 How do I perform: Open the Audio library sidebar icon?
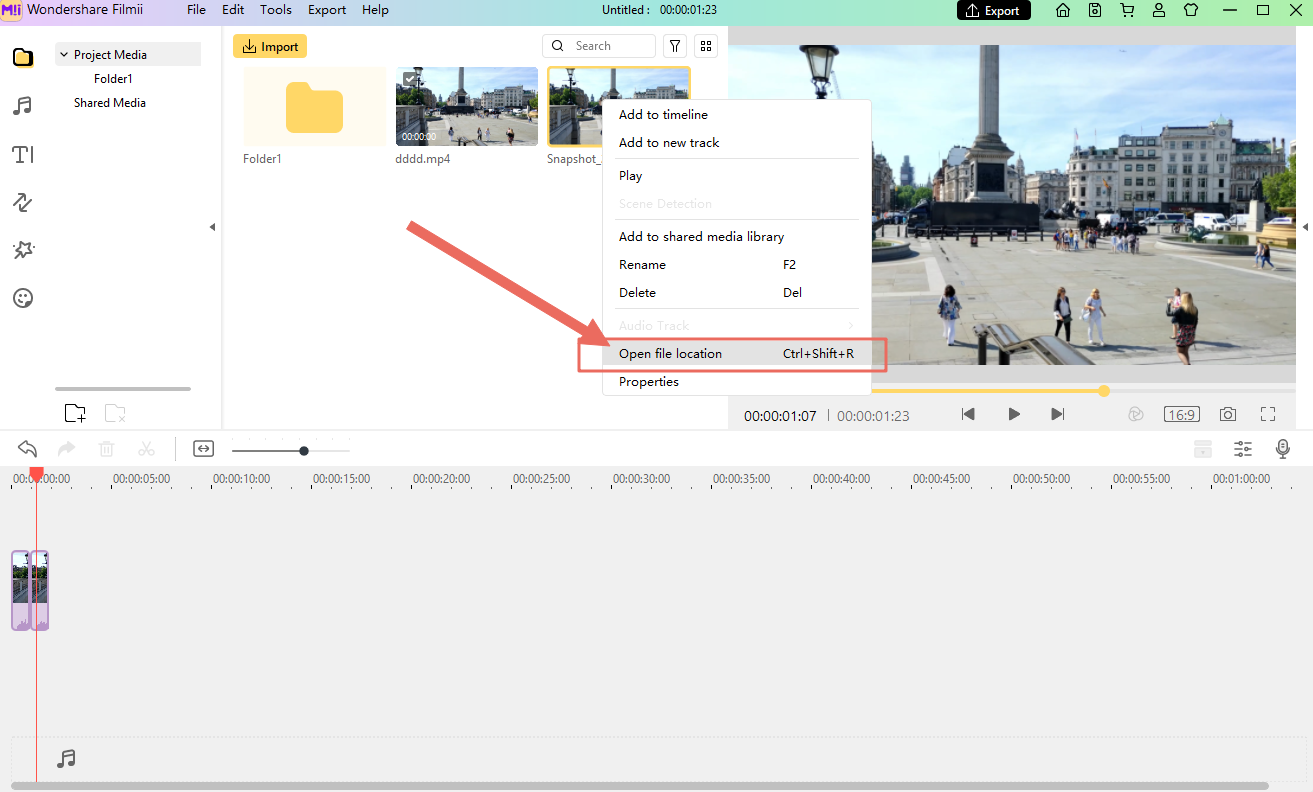pos(22,106)
